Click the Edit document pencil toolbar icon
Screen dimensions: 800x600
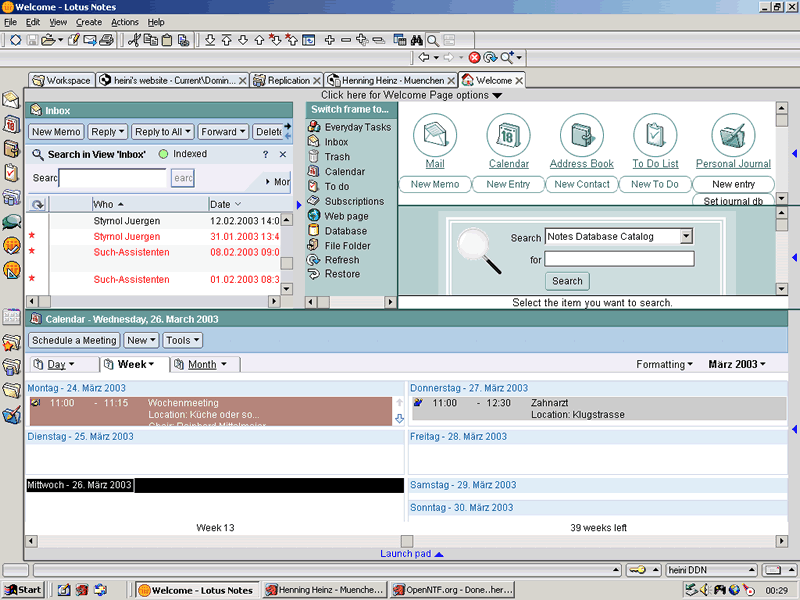point(73,40)
